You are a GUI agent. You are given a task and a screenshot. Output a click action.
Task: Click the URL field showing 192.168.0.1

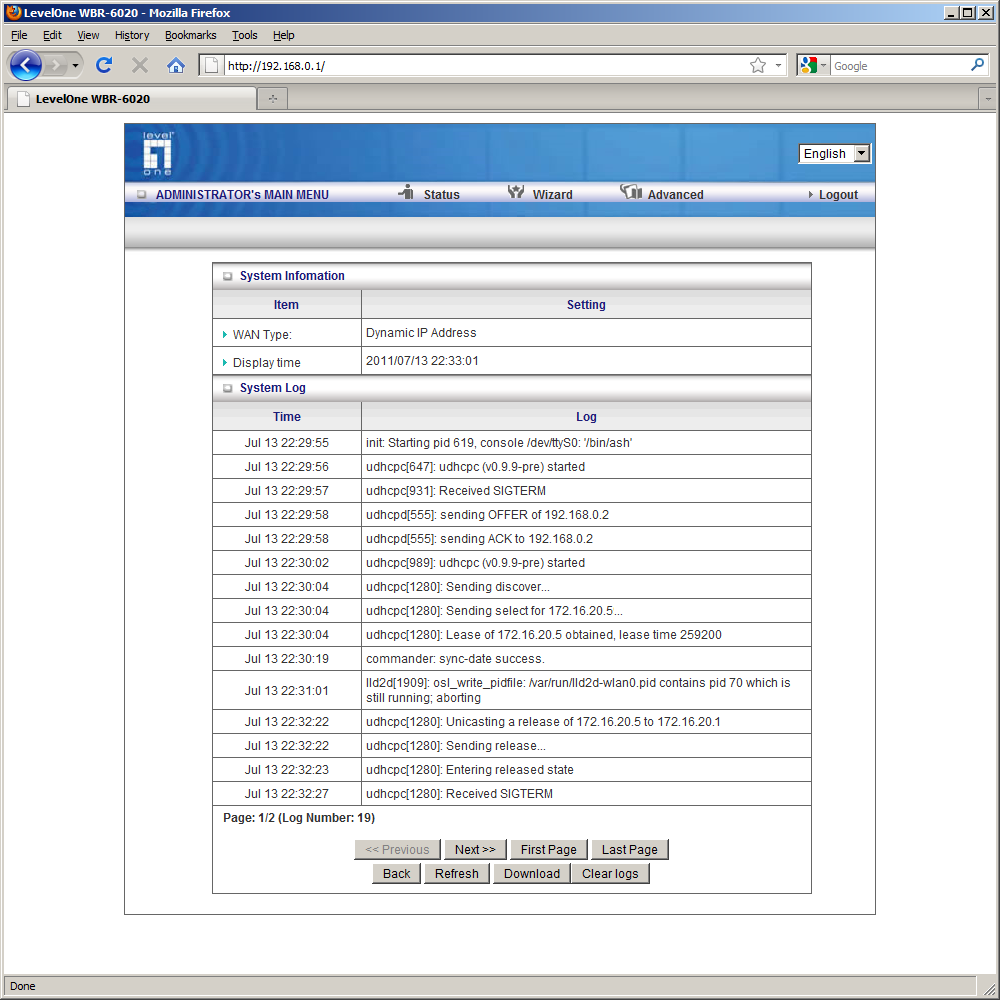485,66
